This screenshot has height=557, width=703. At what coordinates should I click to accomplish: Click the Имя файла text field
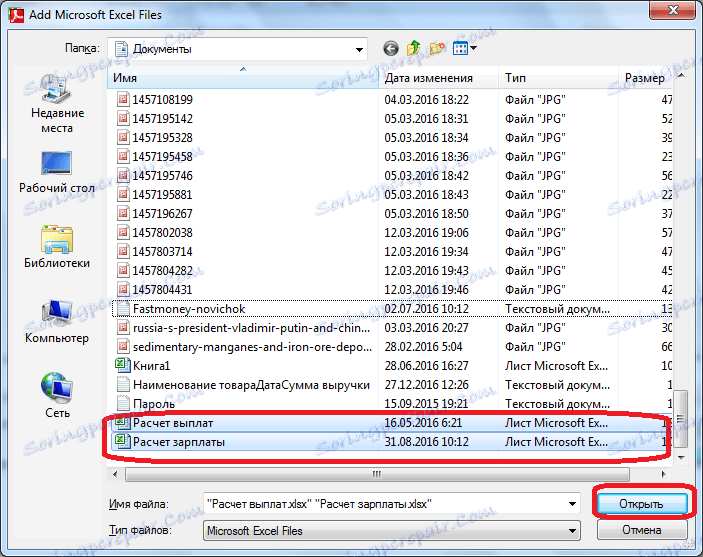(x=384, y=504)
